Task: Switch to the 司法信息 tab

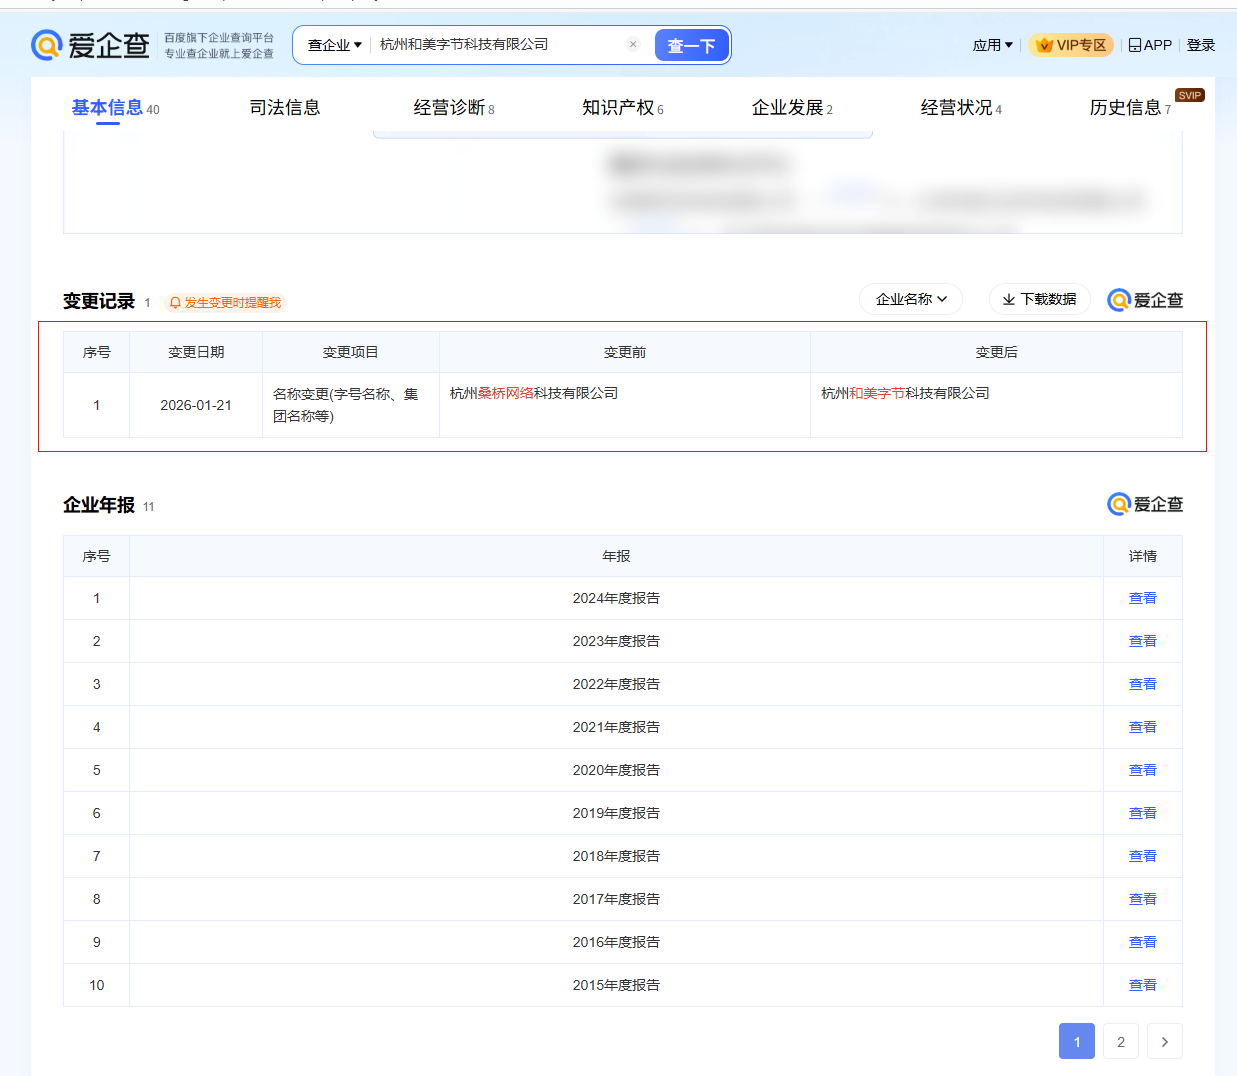Action: pos(284,107)
